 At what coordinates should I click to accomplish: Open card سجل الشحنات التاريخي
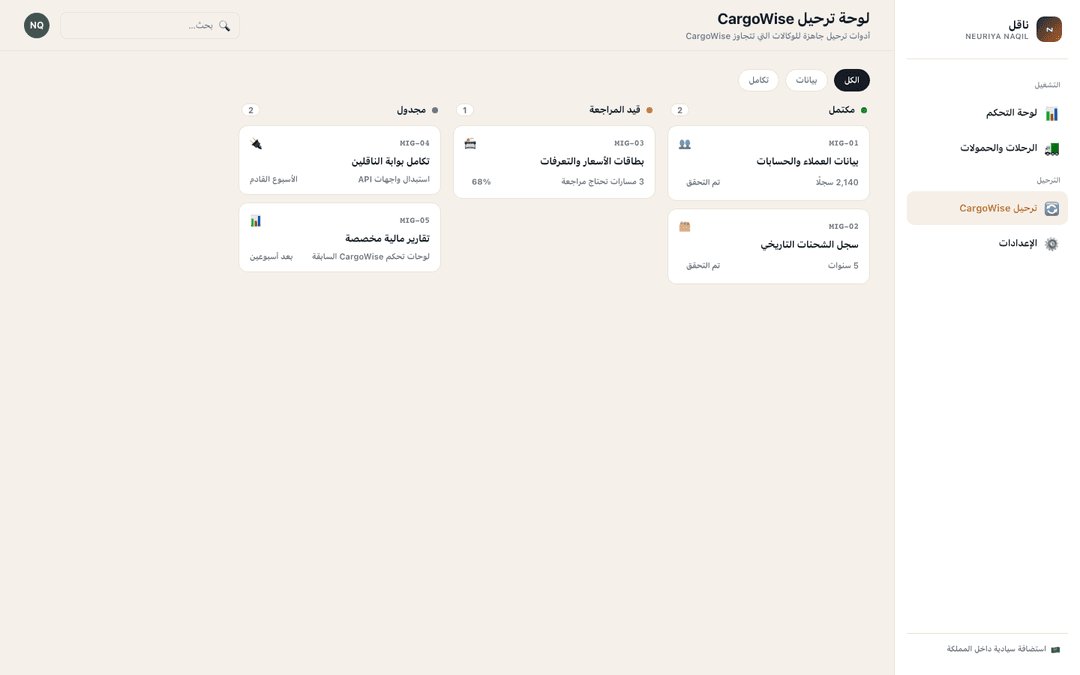point(769,247)
